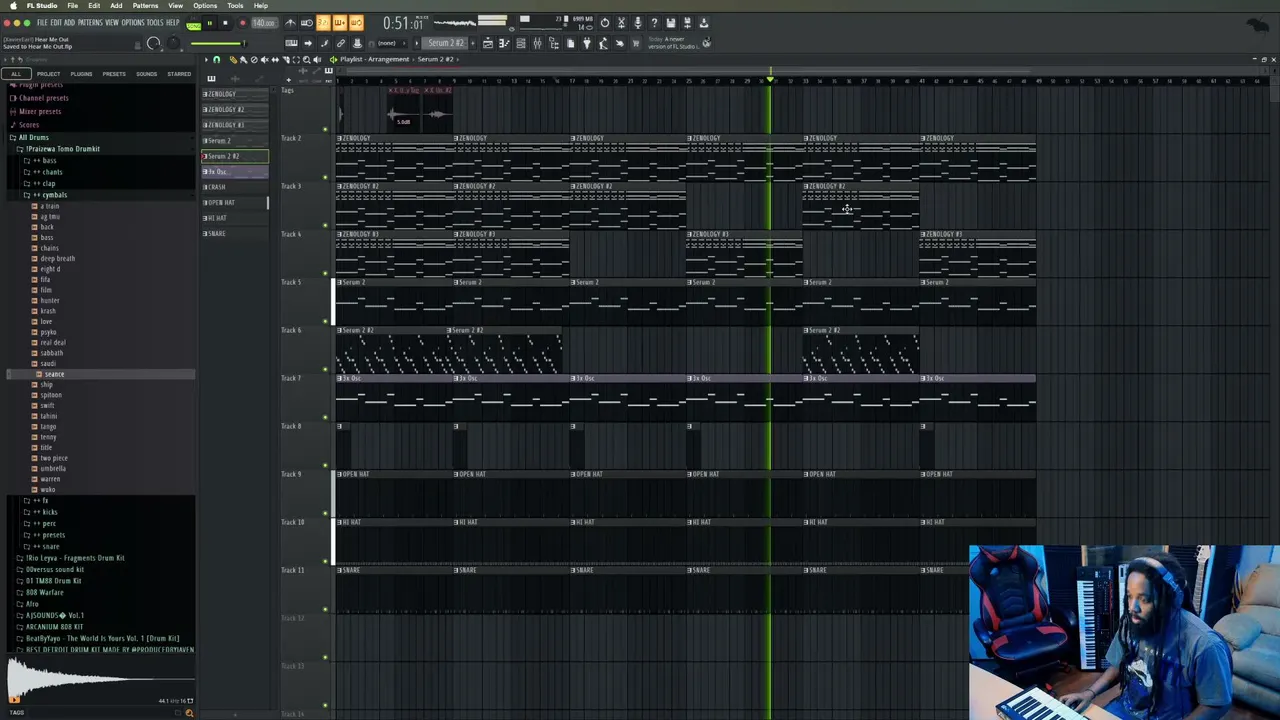Select the Paint brush tool in playlist toolbar
The width and height of the screenshot is (1280, 720).
click(x=243, y=60)
